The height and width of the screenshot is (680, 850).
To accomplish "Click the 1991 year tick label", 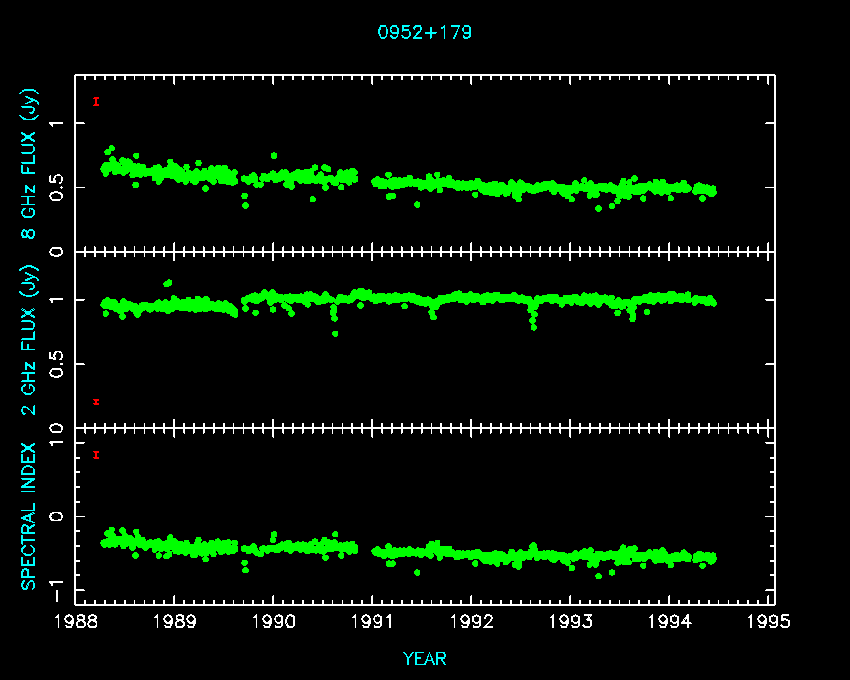I will click(373, 622).
